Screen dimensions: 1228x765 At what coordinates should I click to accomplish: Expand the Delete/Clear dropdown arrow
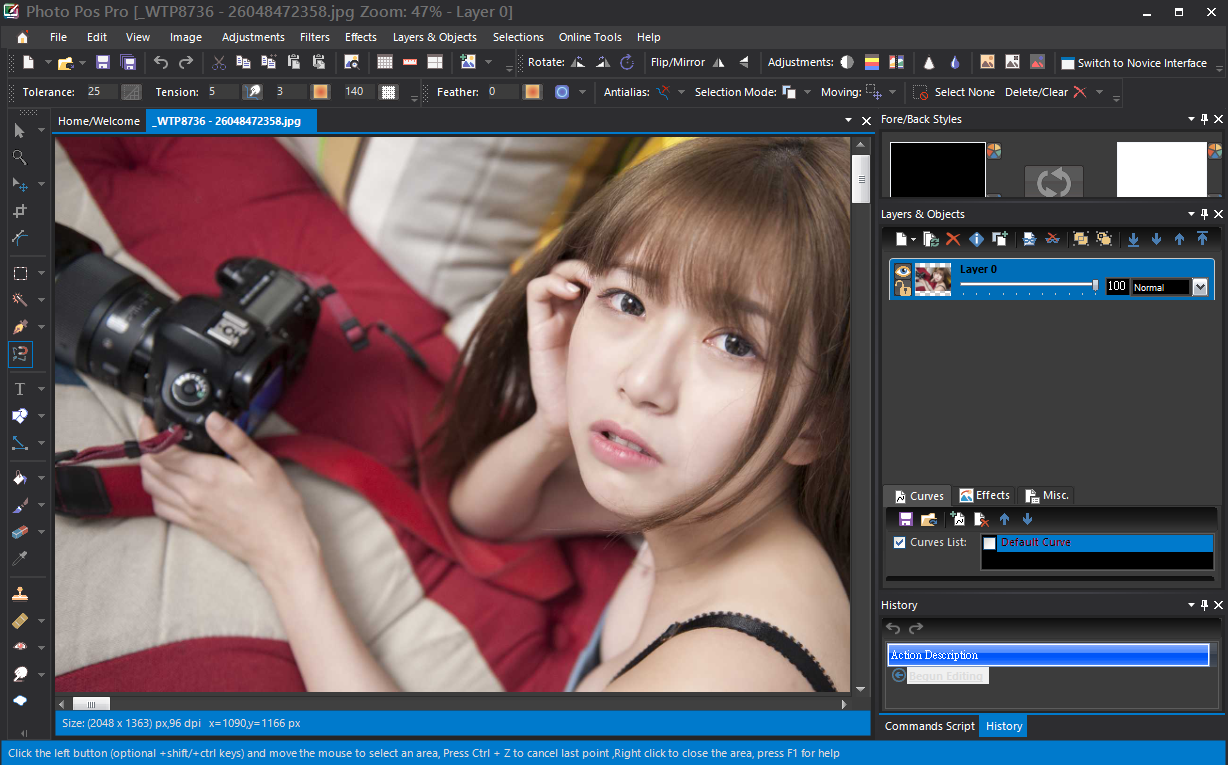[1099, 92]
